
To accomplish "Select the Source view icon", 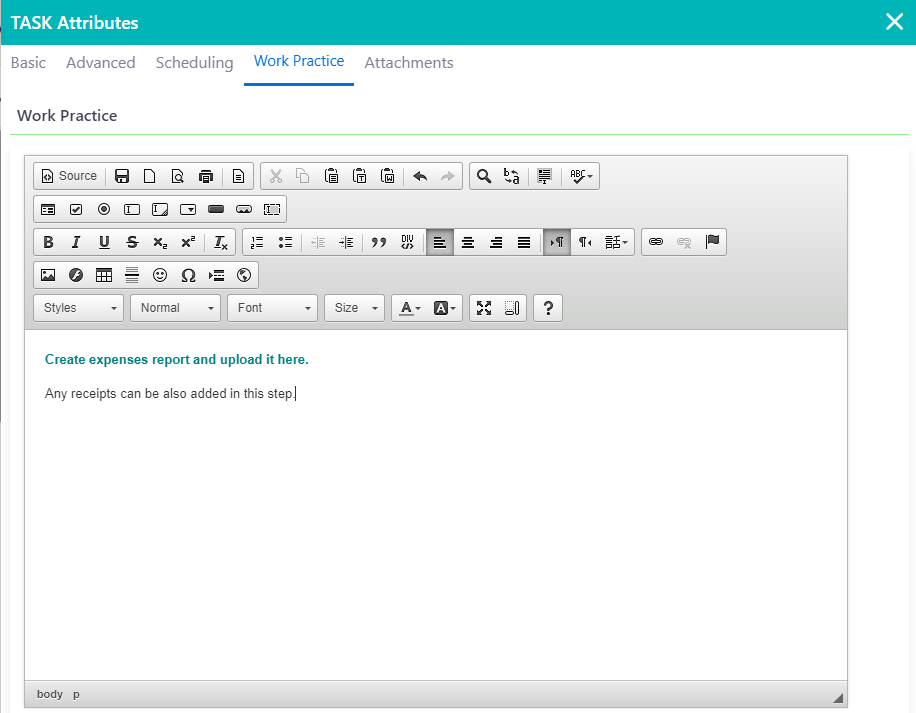I will click(x=68, y=175).
